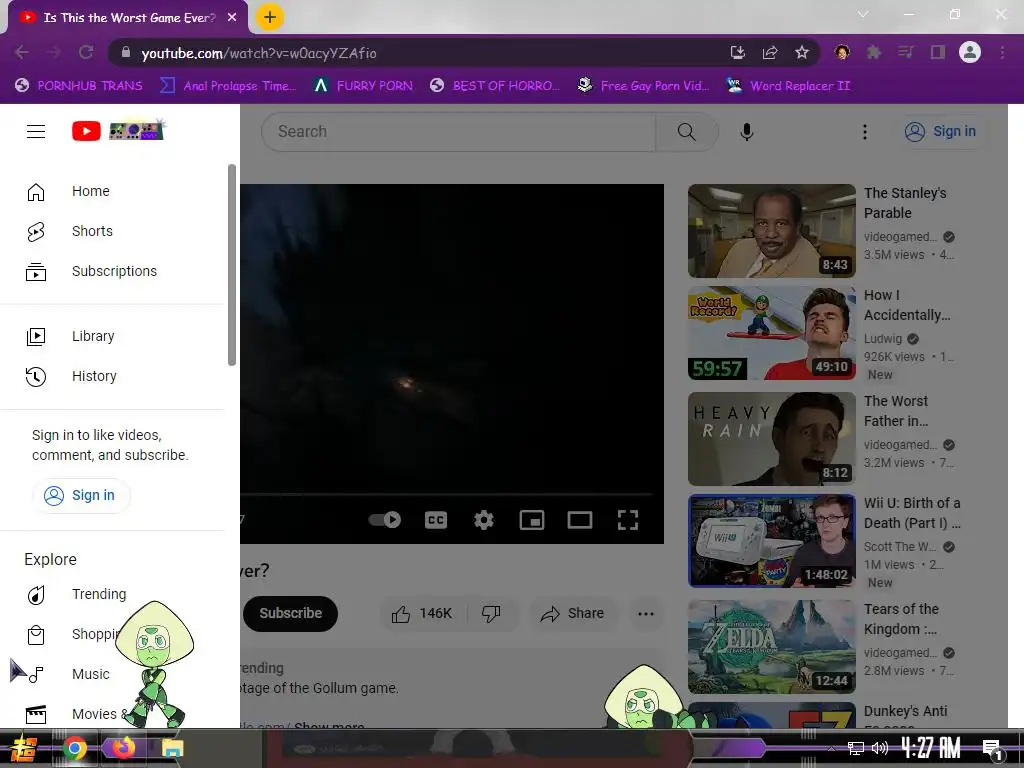Enable miniplayer mode
1024x768 pixels.
click(532, 520)
